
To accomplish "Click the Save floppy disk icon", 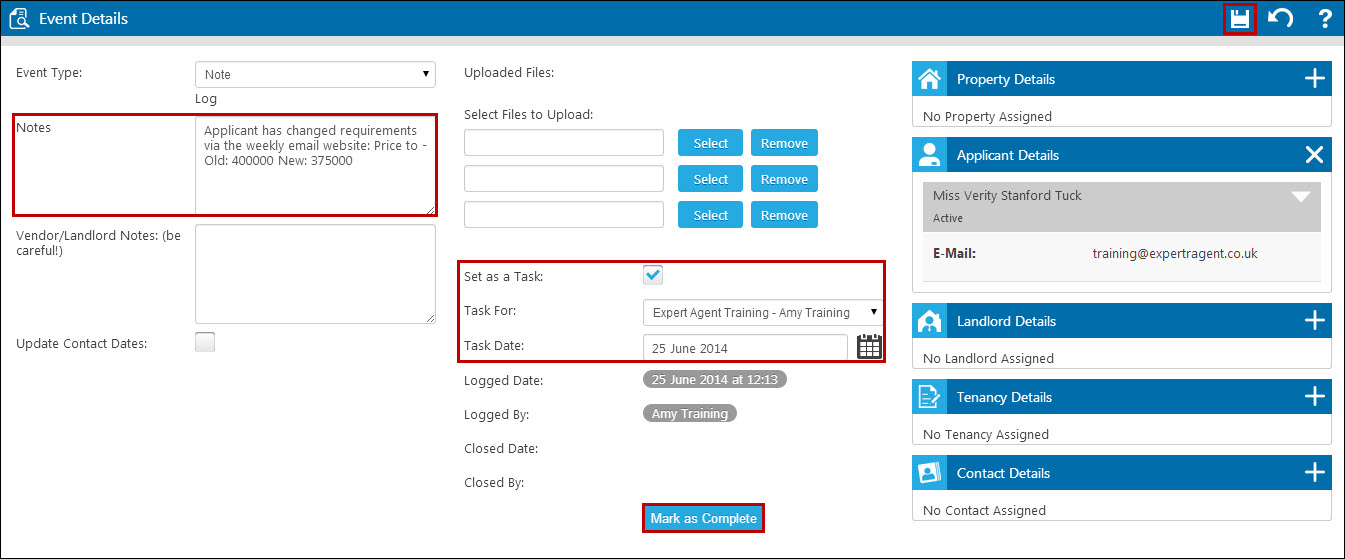I will pyautogui.click(x=1240, y=18).
